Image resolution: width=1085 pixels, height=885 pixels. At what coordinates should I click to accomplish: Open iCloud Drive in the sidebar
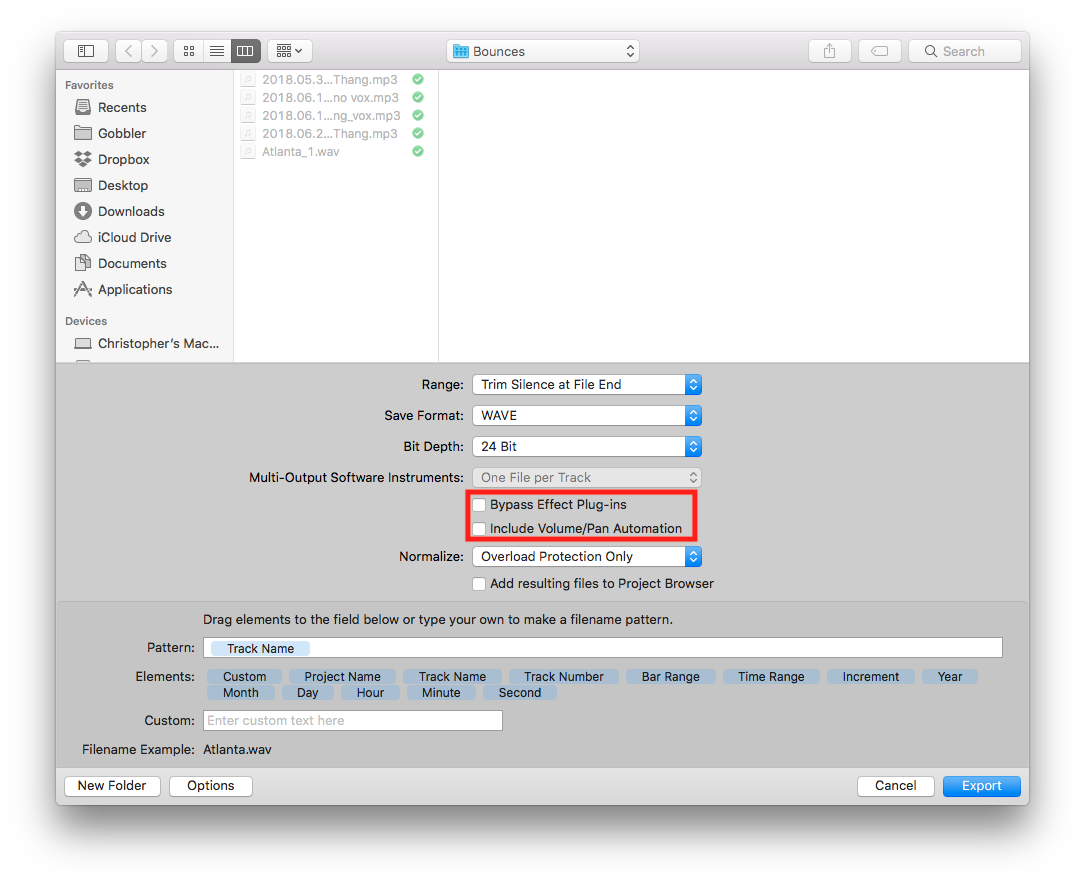tap(123, 237)
